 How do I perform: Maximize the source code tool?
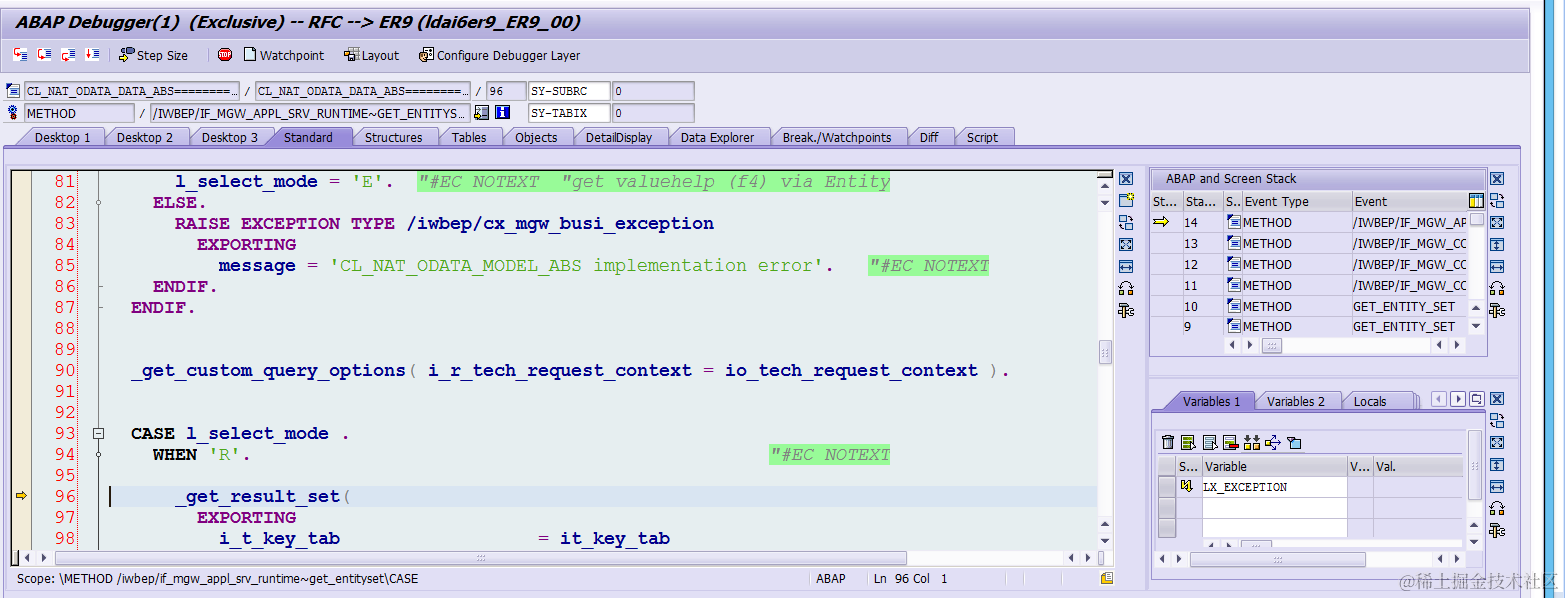[x=1126, y=244]
